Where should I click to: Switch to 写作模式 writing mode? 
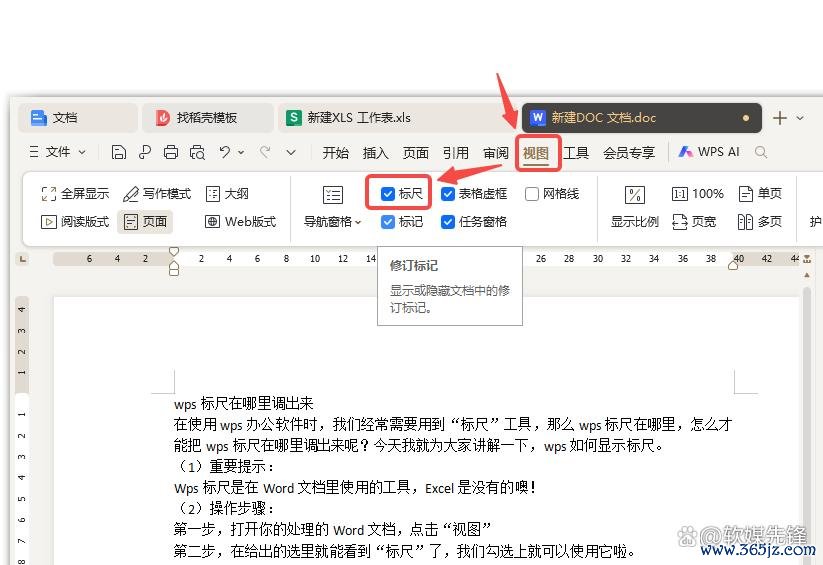pyautogui.click(x=156, y=194)
